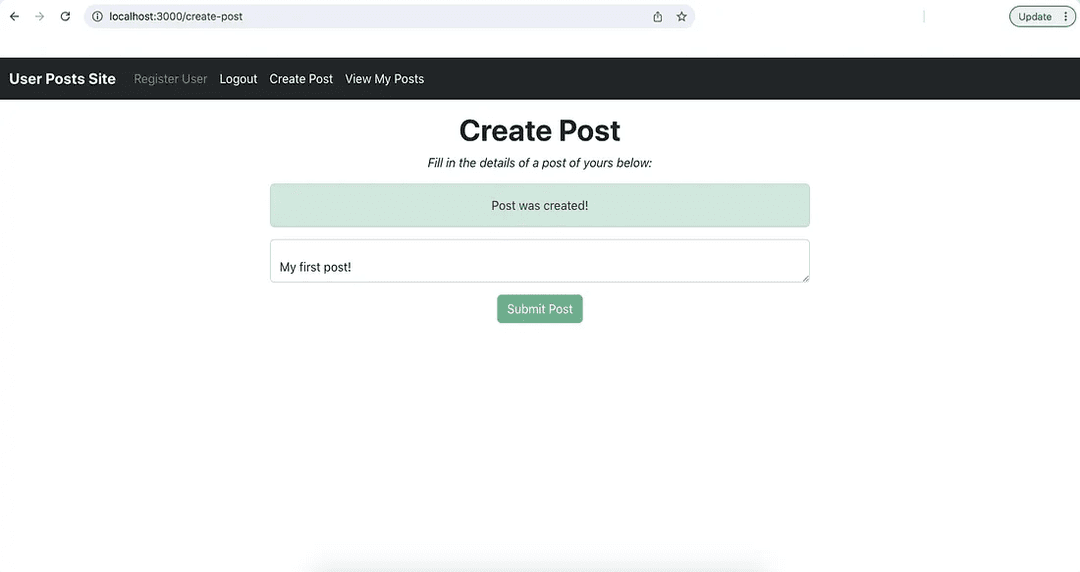Open the three-dot browser menu

click(1066, 17)
